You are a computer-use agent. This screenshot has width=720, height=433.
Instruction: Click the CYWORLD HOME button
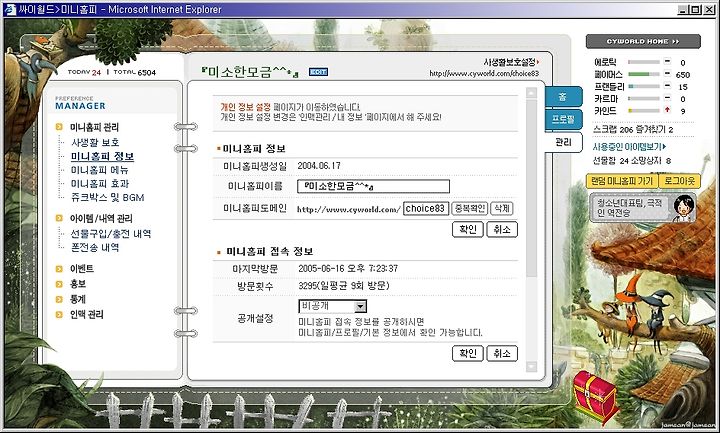coord(643,41)
